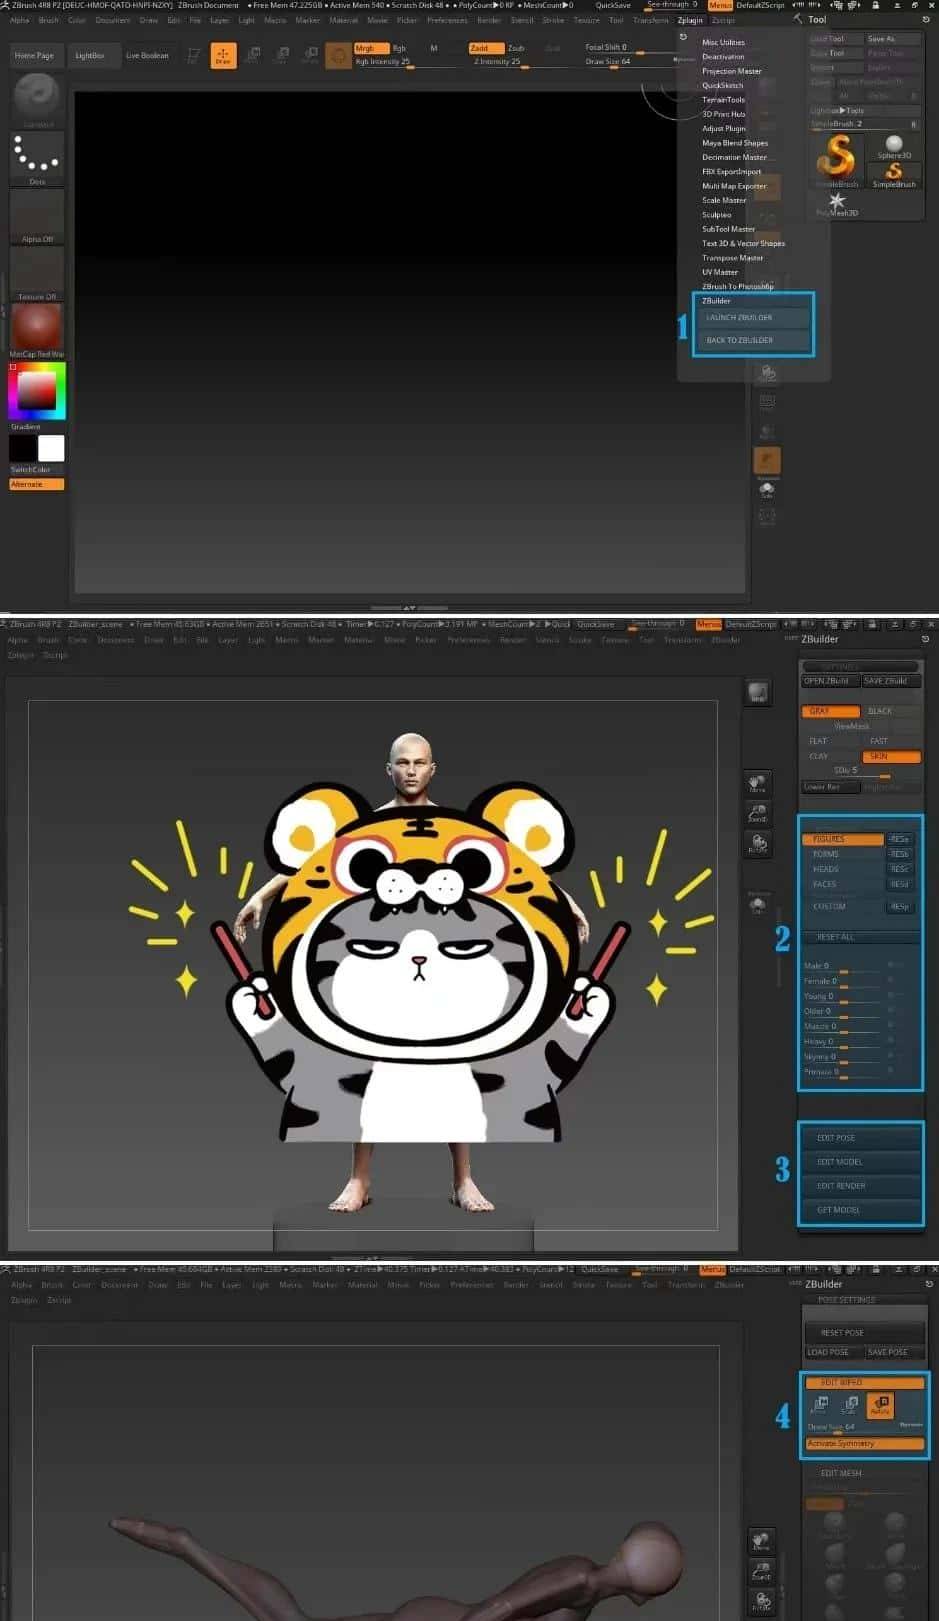
Task: Click Move icon in bottom pose viewport
Action: pos(761,1542)
